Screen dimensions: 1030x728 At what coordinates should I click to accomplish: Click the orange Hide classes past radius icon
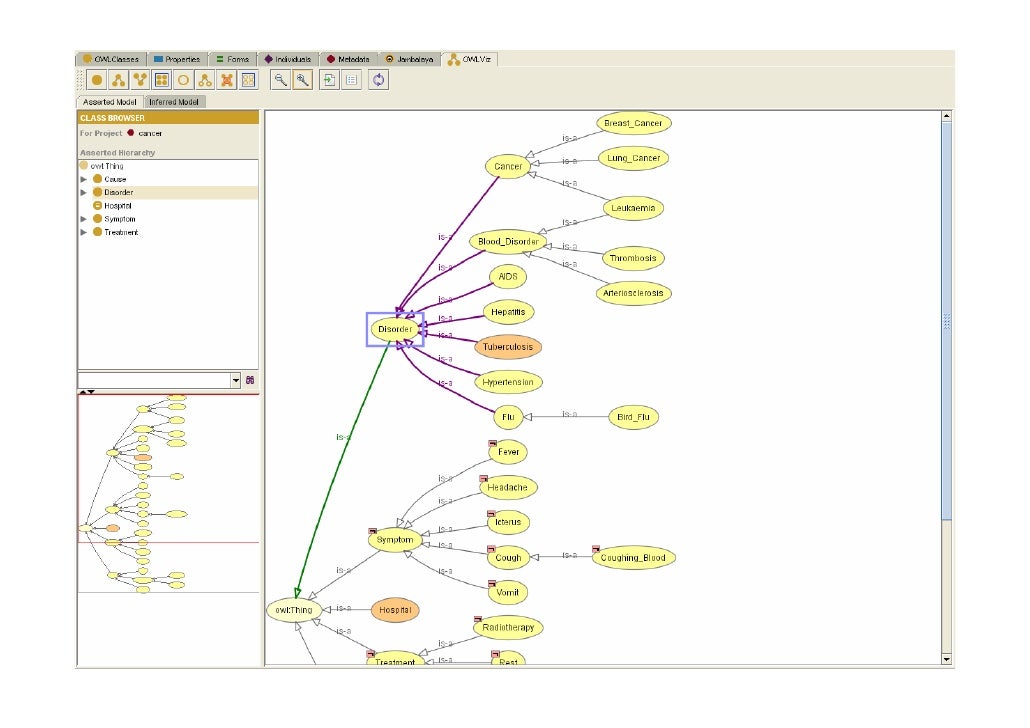(227, 80)
